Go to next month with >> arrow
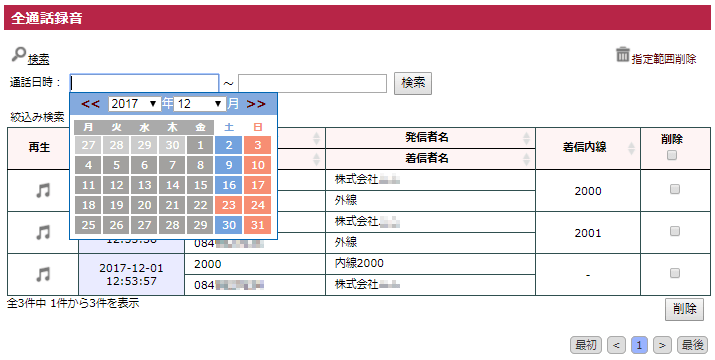 pyautogui.click(x=256, y=104)
